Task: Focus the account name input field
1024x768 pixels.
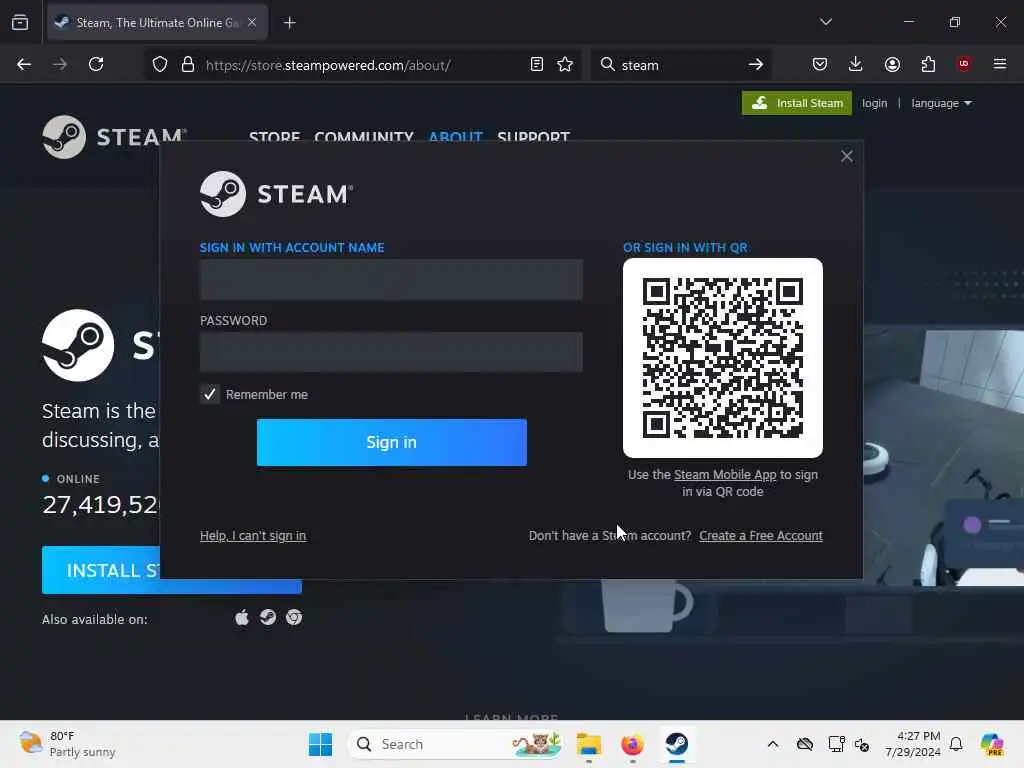Action: pyautogui.click(x=391, y=280)
